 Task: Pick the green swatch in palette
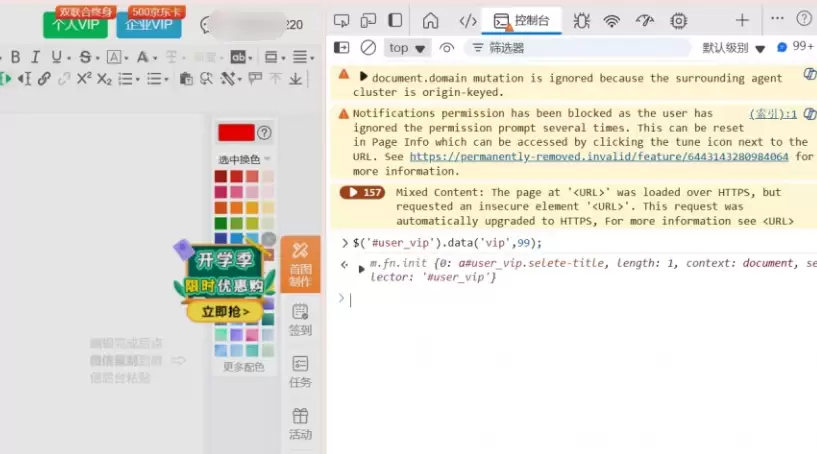[x=221, y=224]
